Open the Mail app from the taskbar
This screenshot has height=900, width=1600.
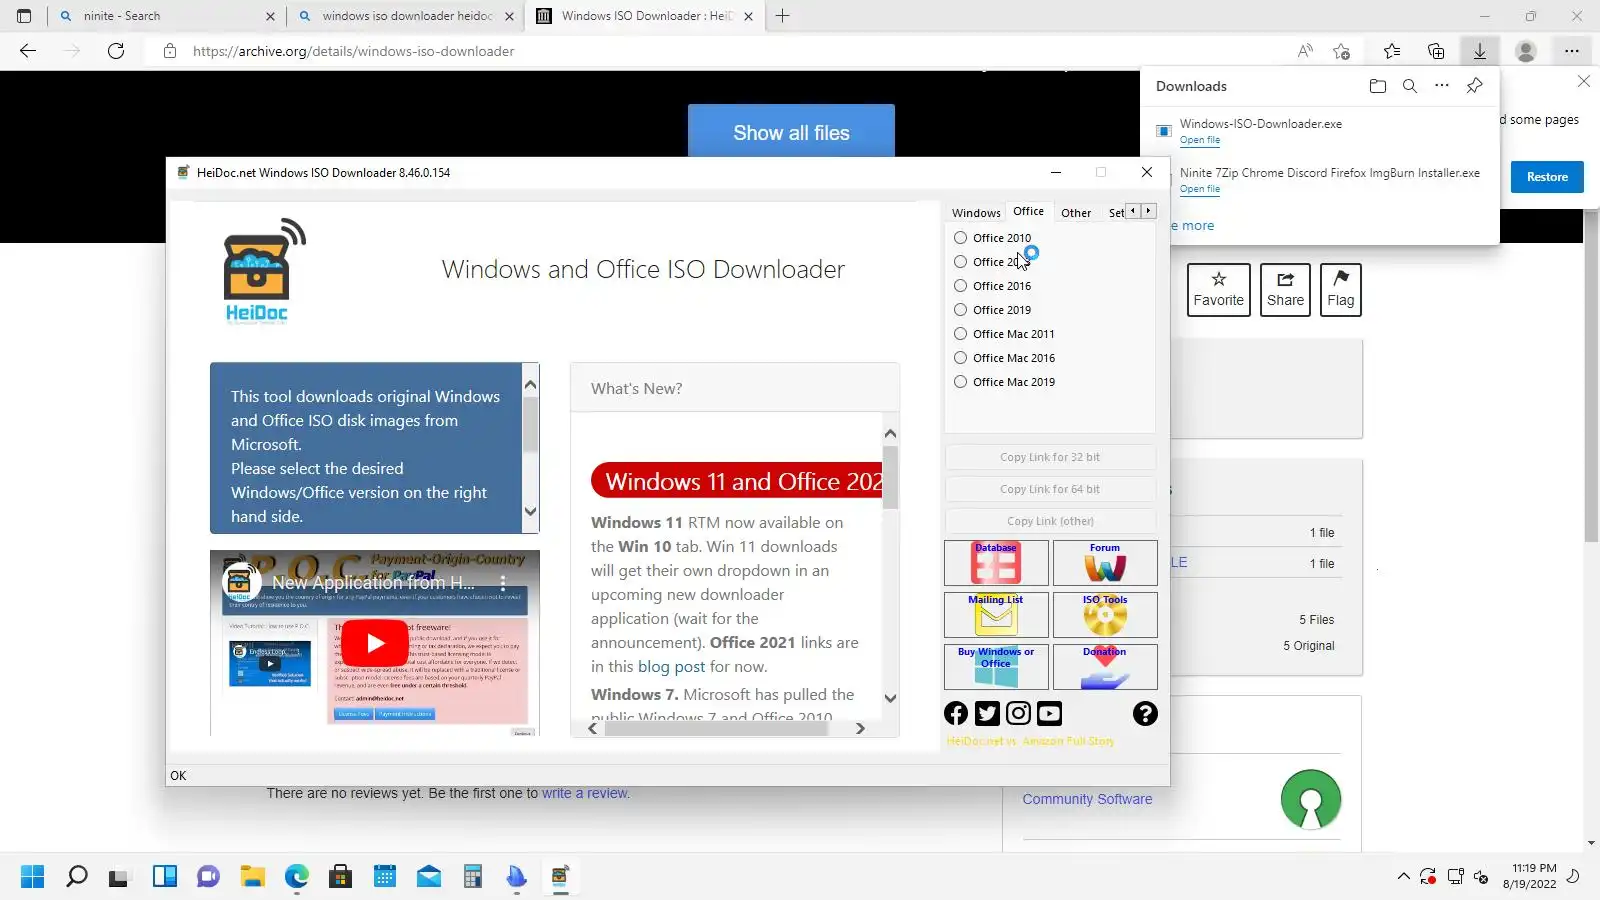tap(428, 877)
